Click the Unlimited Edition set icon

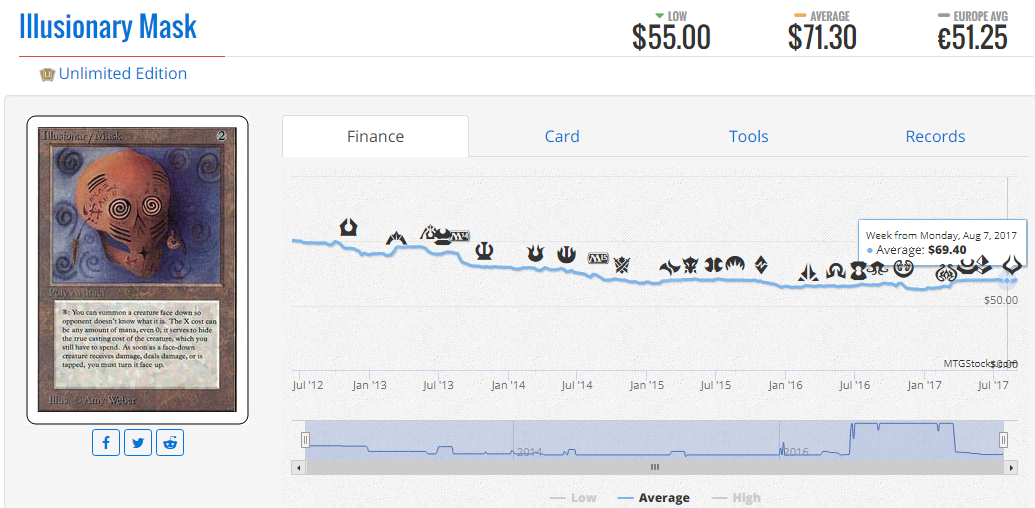47,74
